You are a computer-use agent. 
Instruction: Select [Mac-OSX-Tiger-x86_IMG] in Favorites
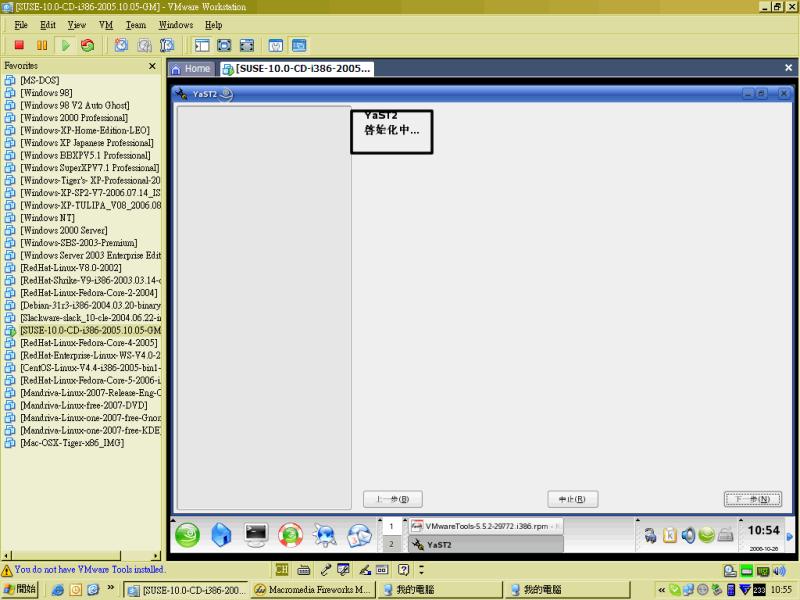point(72,443)
